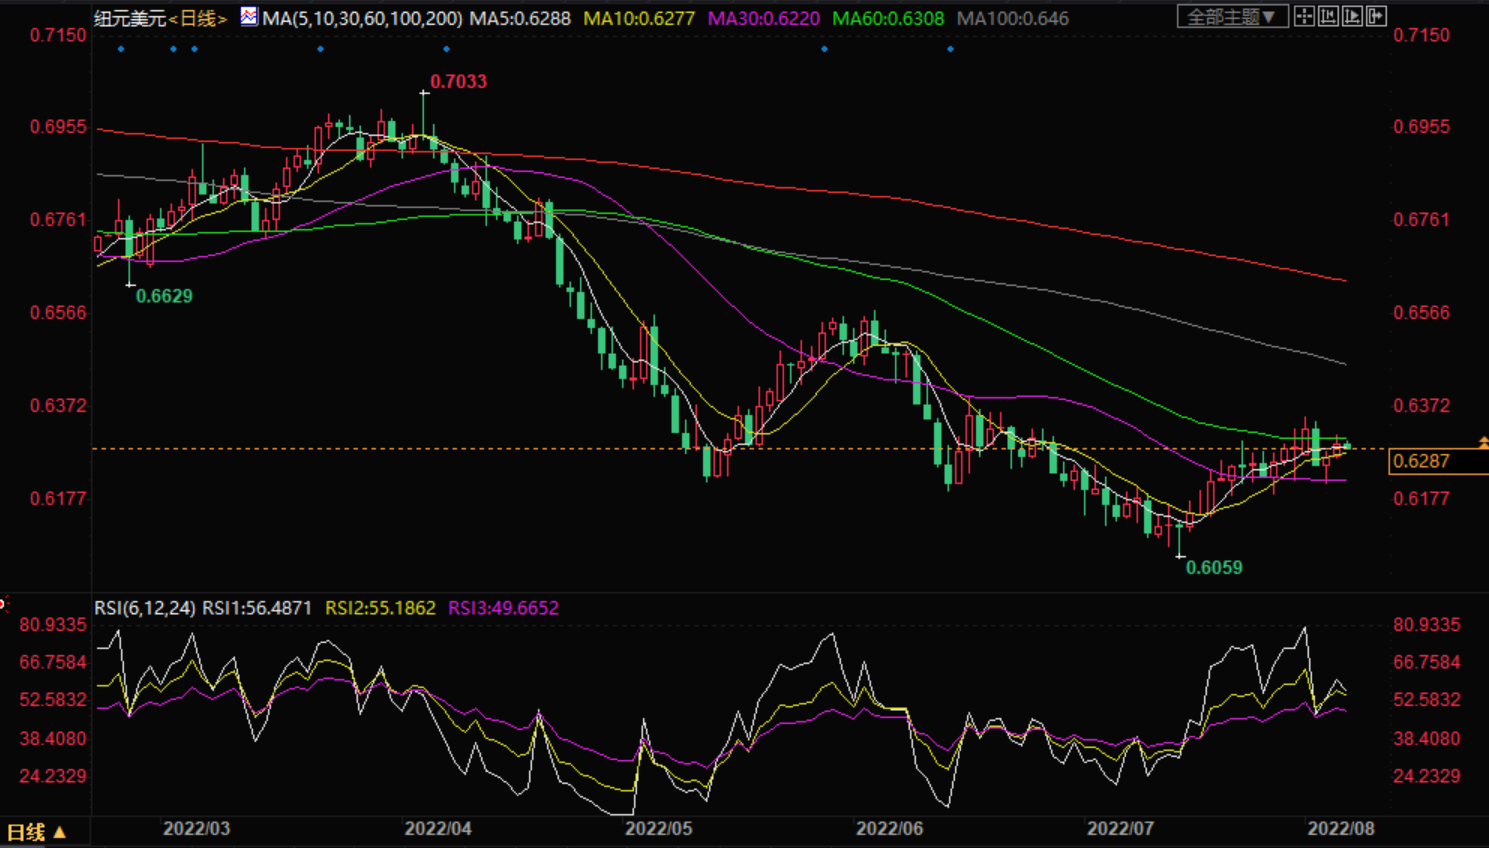Click the current price tag 0.6287
1489x848 pixels.
tap(1422, 461)
